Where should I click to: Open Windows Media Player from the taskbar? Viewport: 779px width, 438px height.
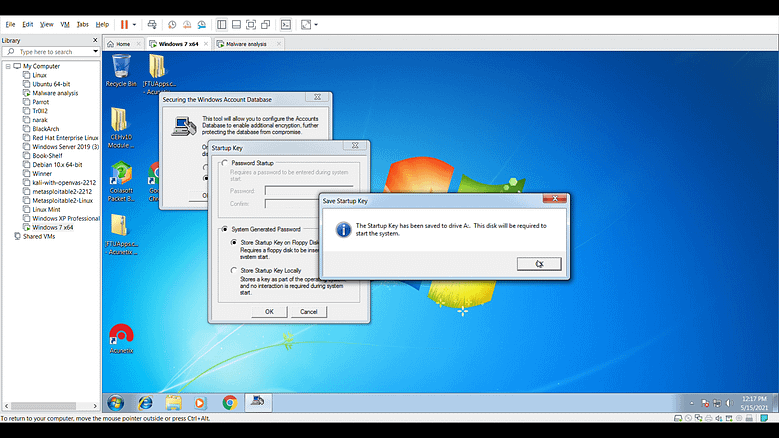coord(200,402)
